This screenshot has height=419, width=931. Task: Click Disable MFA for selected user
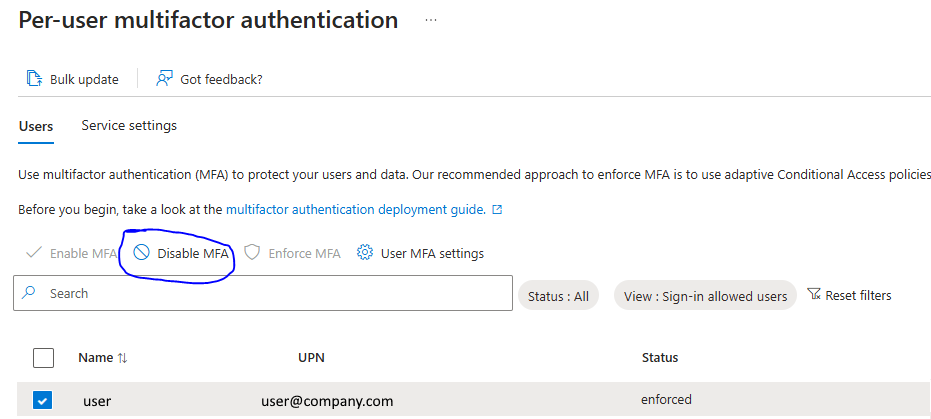point(181,253)
